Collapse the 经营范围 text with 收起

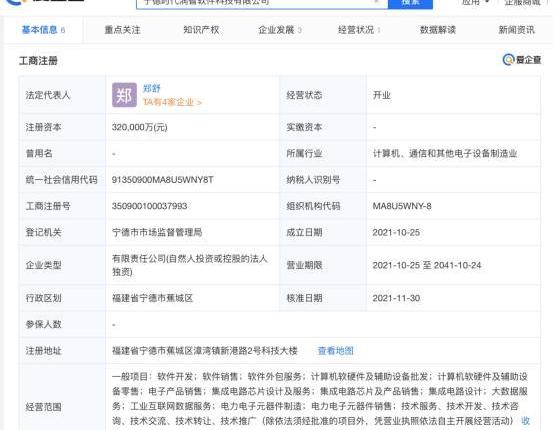pyautogui.click(x=525, y=421)
